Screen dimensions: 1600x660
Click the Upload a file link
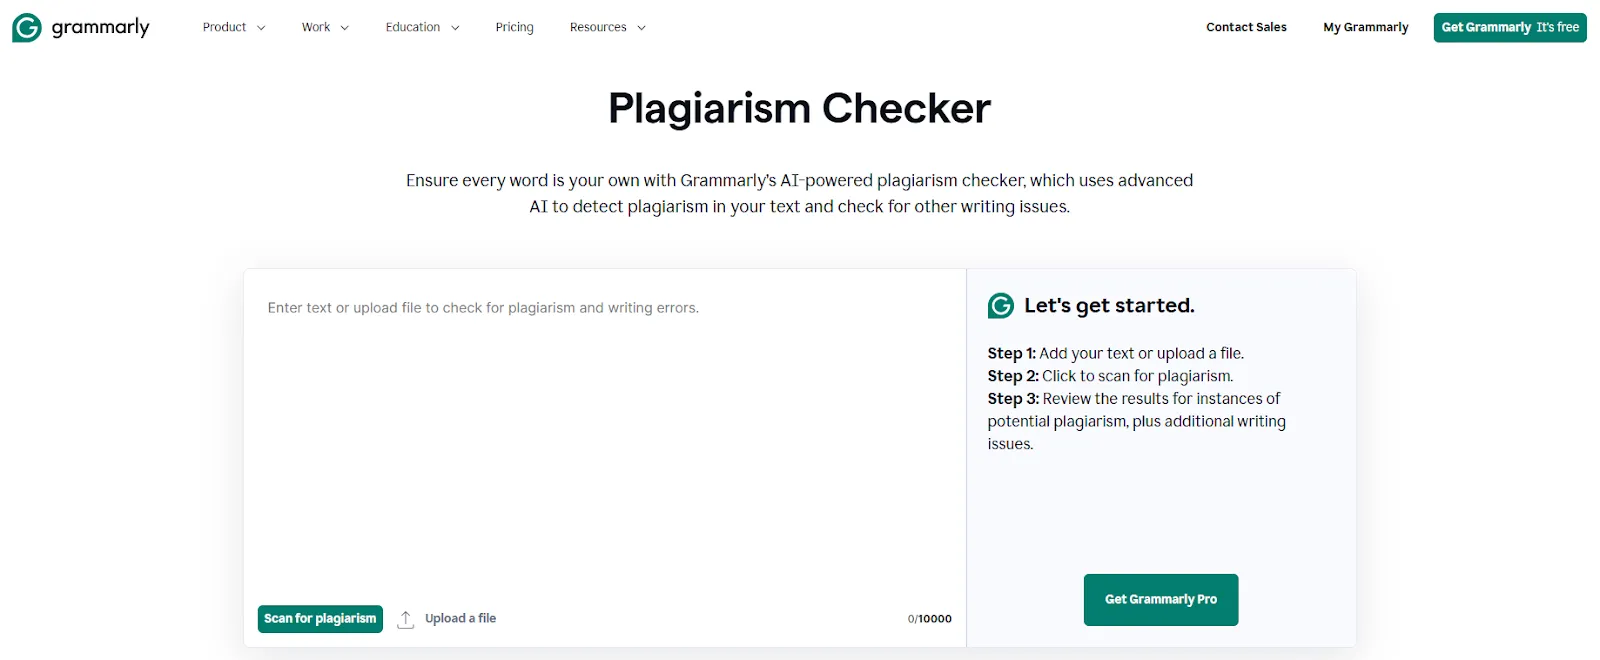point(460,618)
